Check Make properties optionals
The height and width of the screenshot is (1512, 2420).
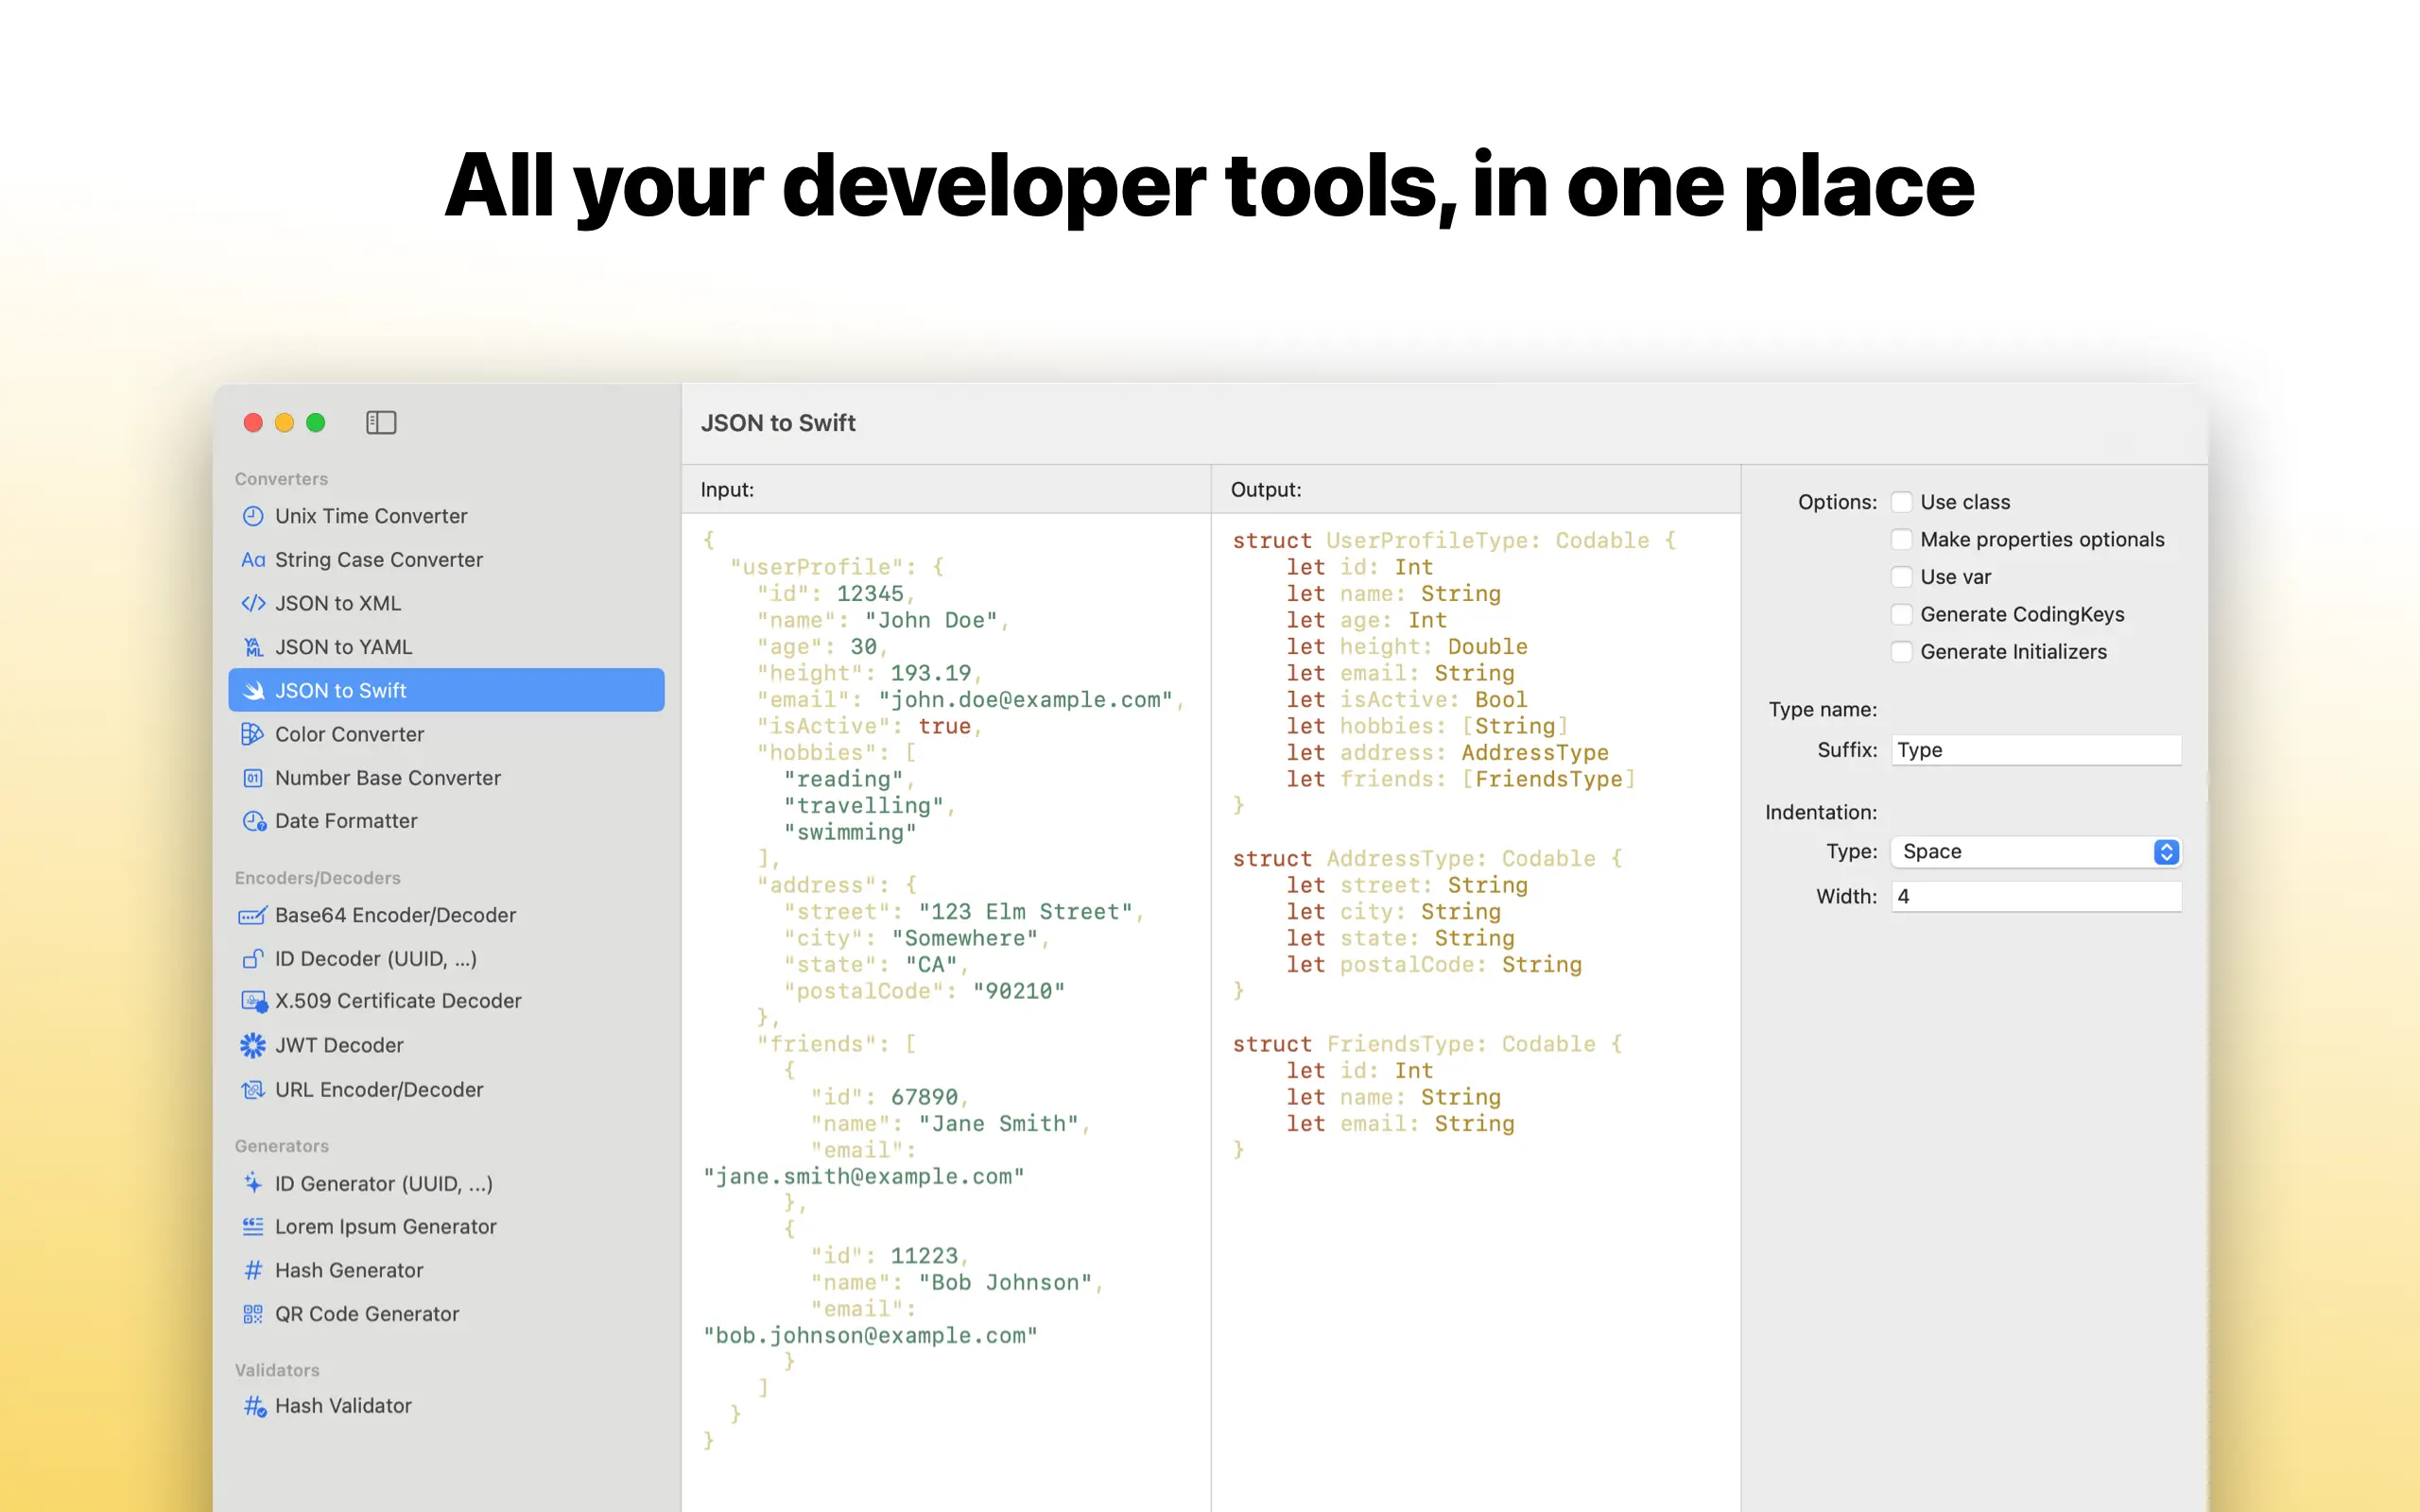pyautogui.click(x=1901, y=540)
